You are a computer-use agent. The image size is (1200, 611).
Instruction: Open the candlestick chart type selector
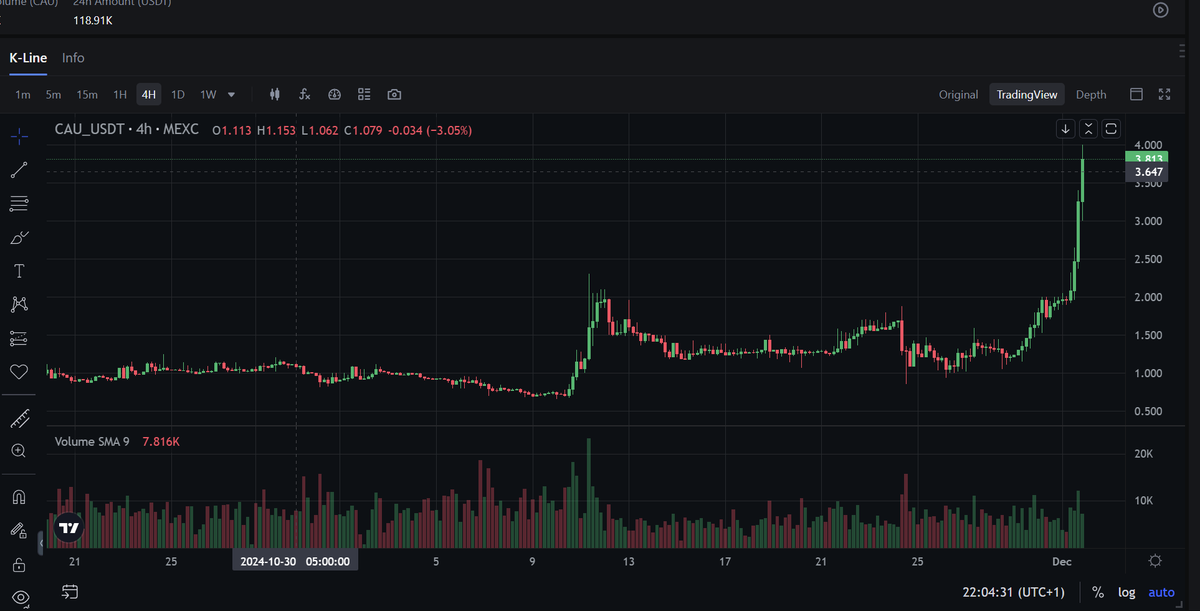coord(275,94)
